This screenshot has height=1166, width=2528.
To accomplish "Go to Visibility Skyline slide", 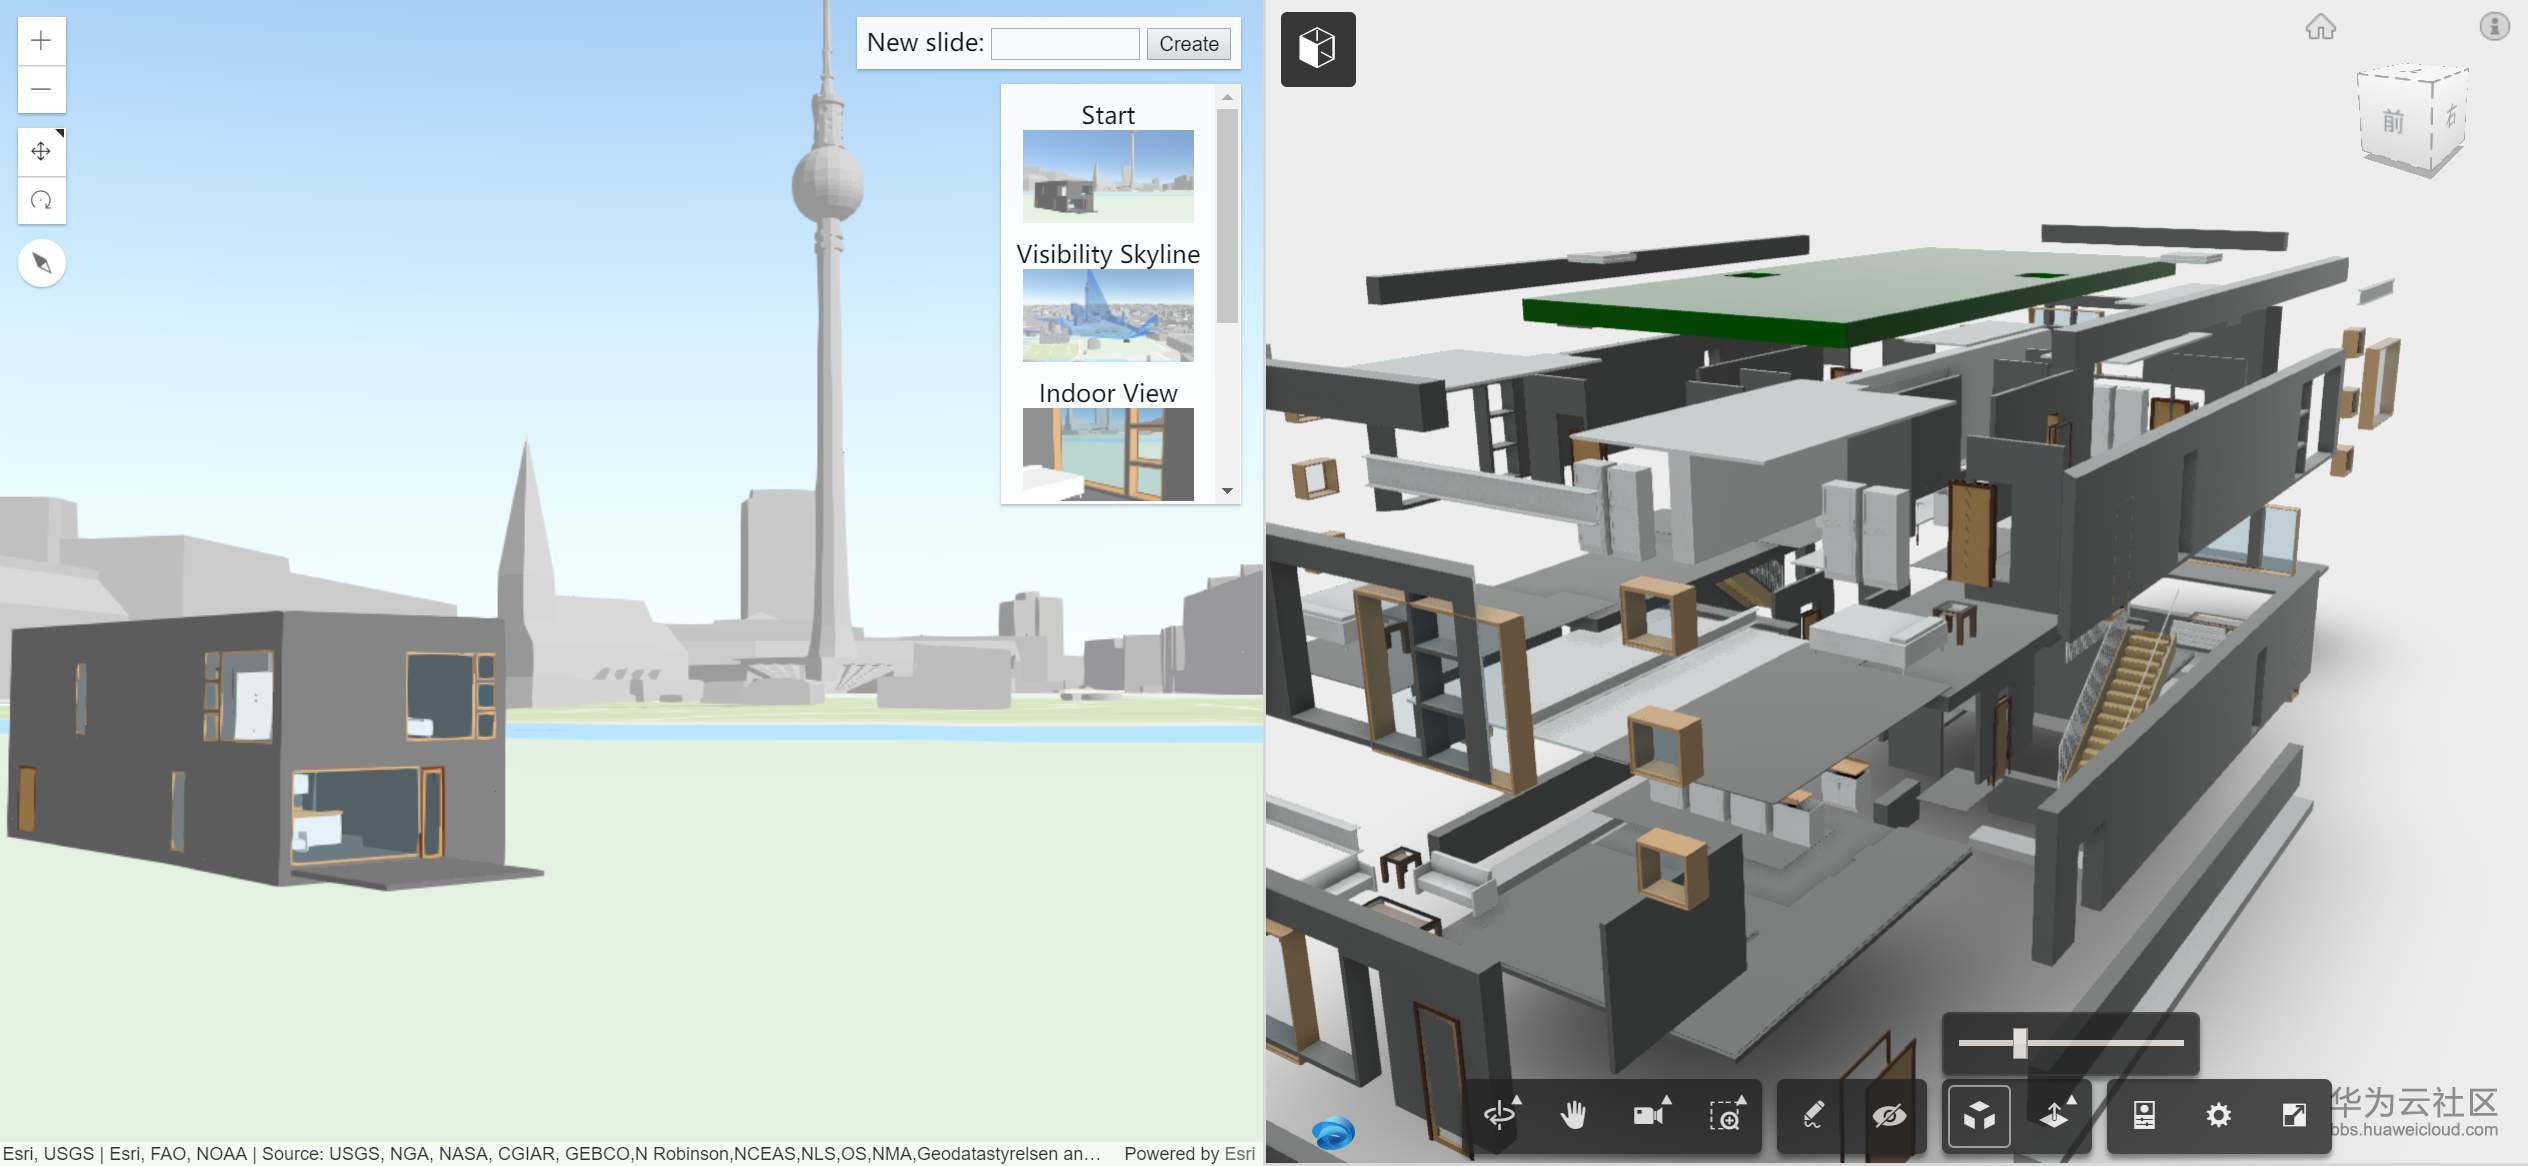I will [1107, 315].
